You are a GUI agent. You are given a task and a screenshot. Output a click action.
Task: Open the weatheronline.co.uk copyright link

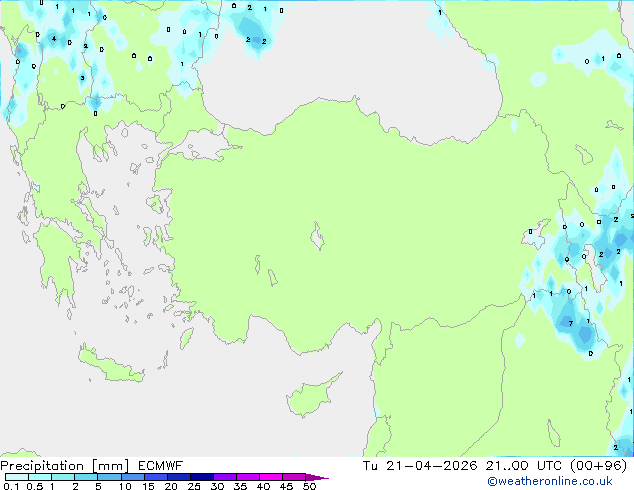[x=550, y=481]
